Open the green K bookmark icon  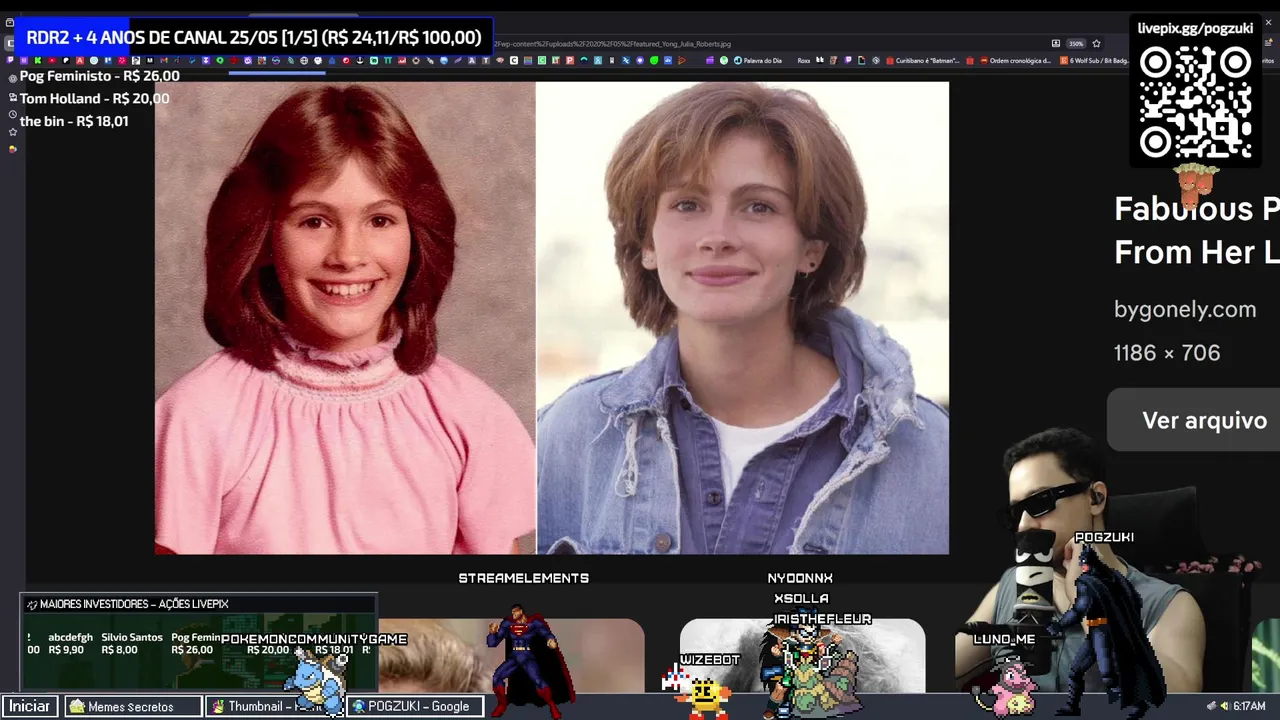37,60
